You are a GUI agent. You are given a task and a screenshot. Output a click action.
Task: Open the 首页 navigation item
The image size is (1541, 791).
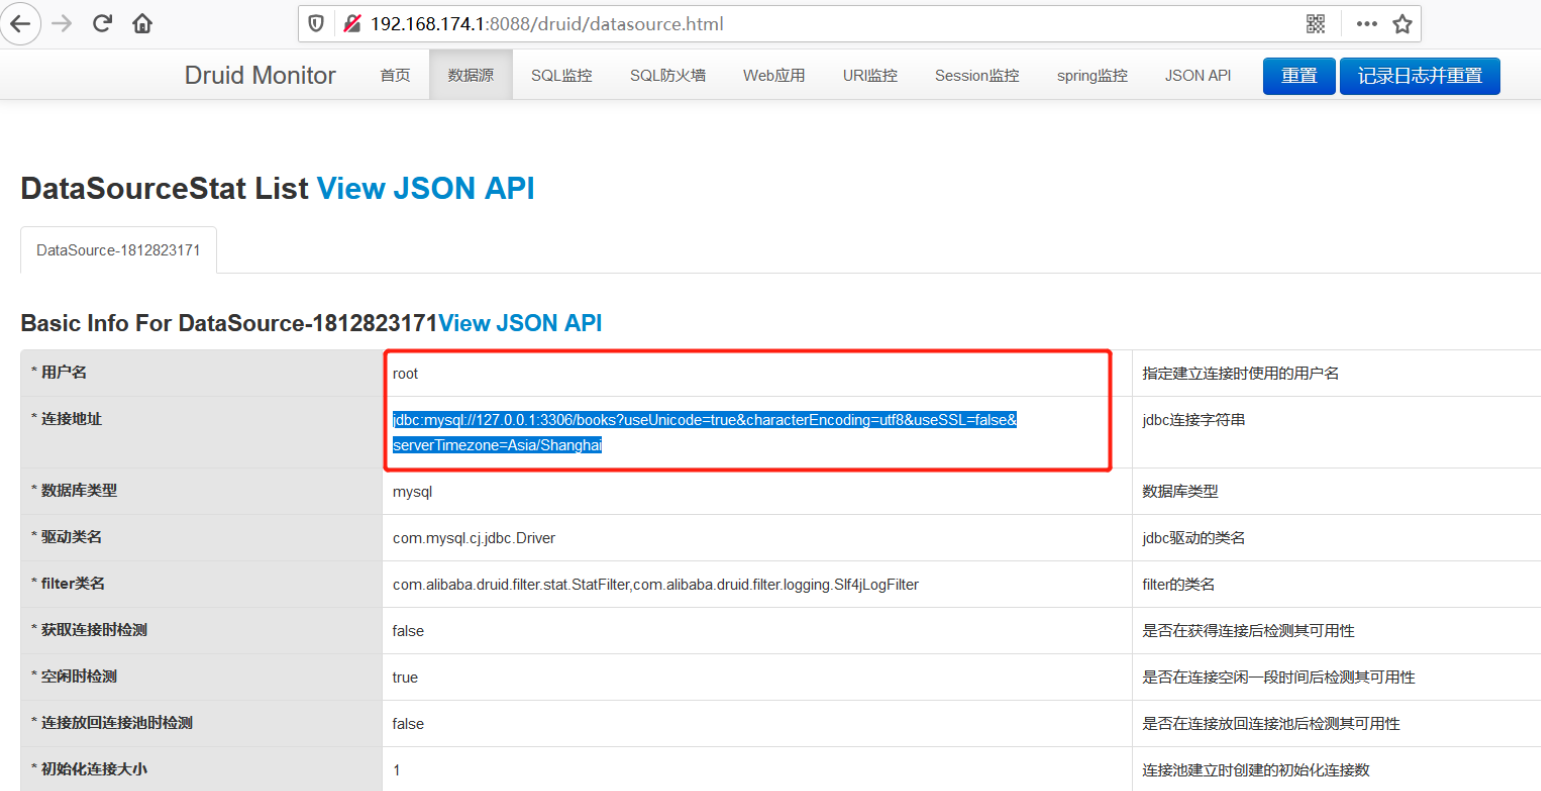point(395,75)
